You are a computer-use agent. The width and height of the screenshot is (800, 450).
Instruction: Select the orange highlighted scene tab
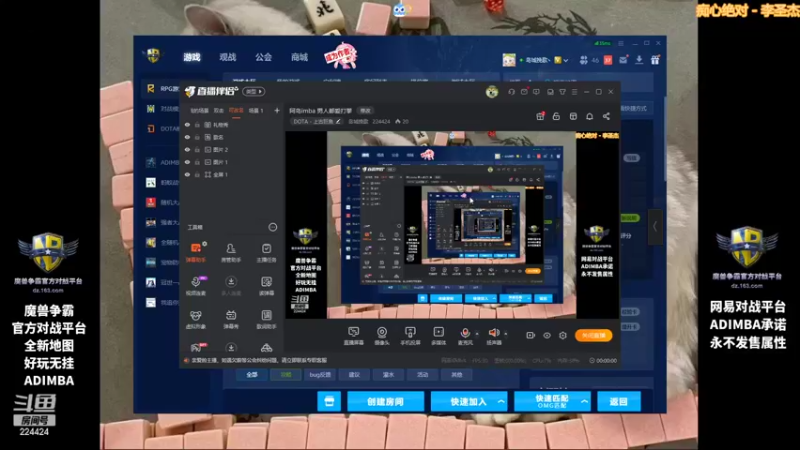tap(236, 110)
